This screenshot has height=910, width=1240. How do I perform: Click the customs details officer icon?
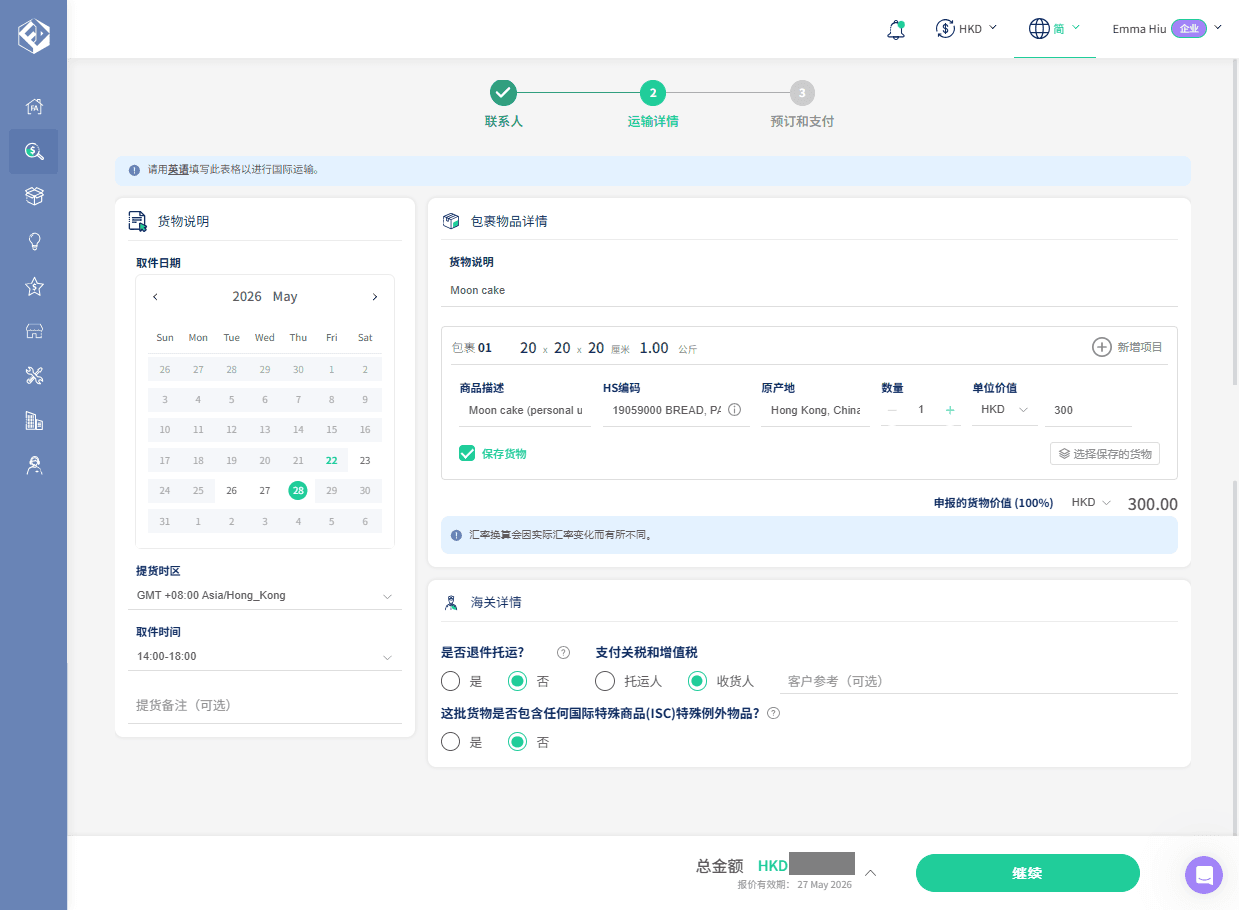pos(451,602)
